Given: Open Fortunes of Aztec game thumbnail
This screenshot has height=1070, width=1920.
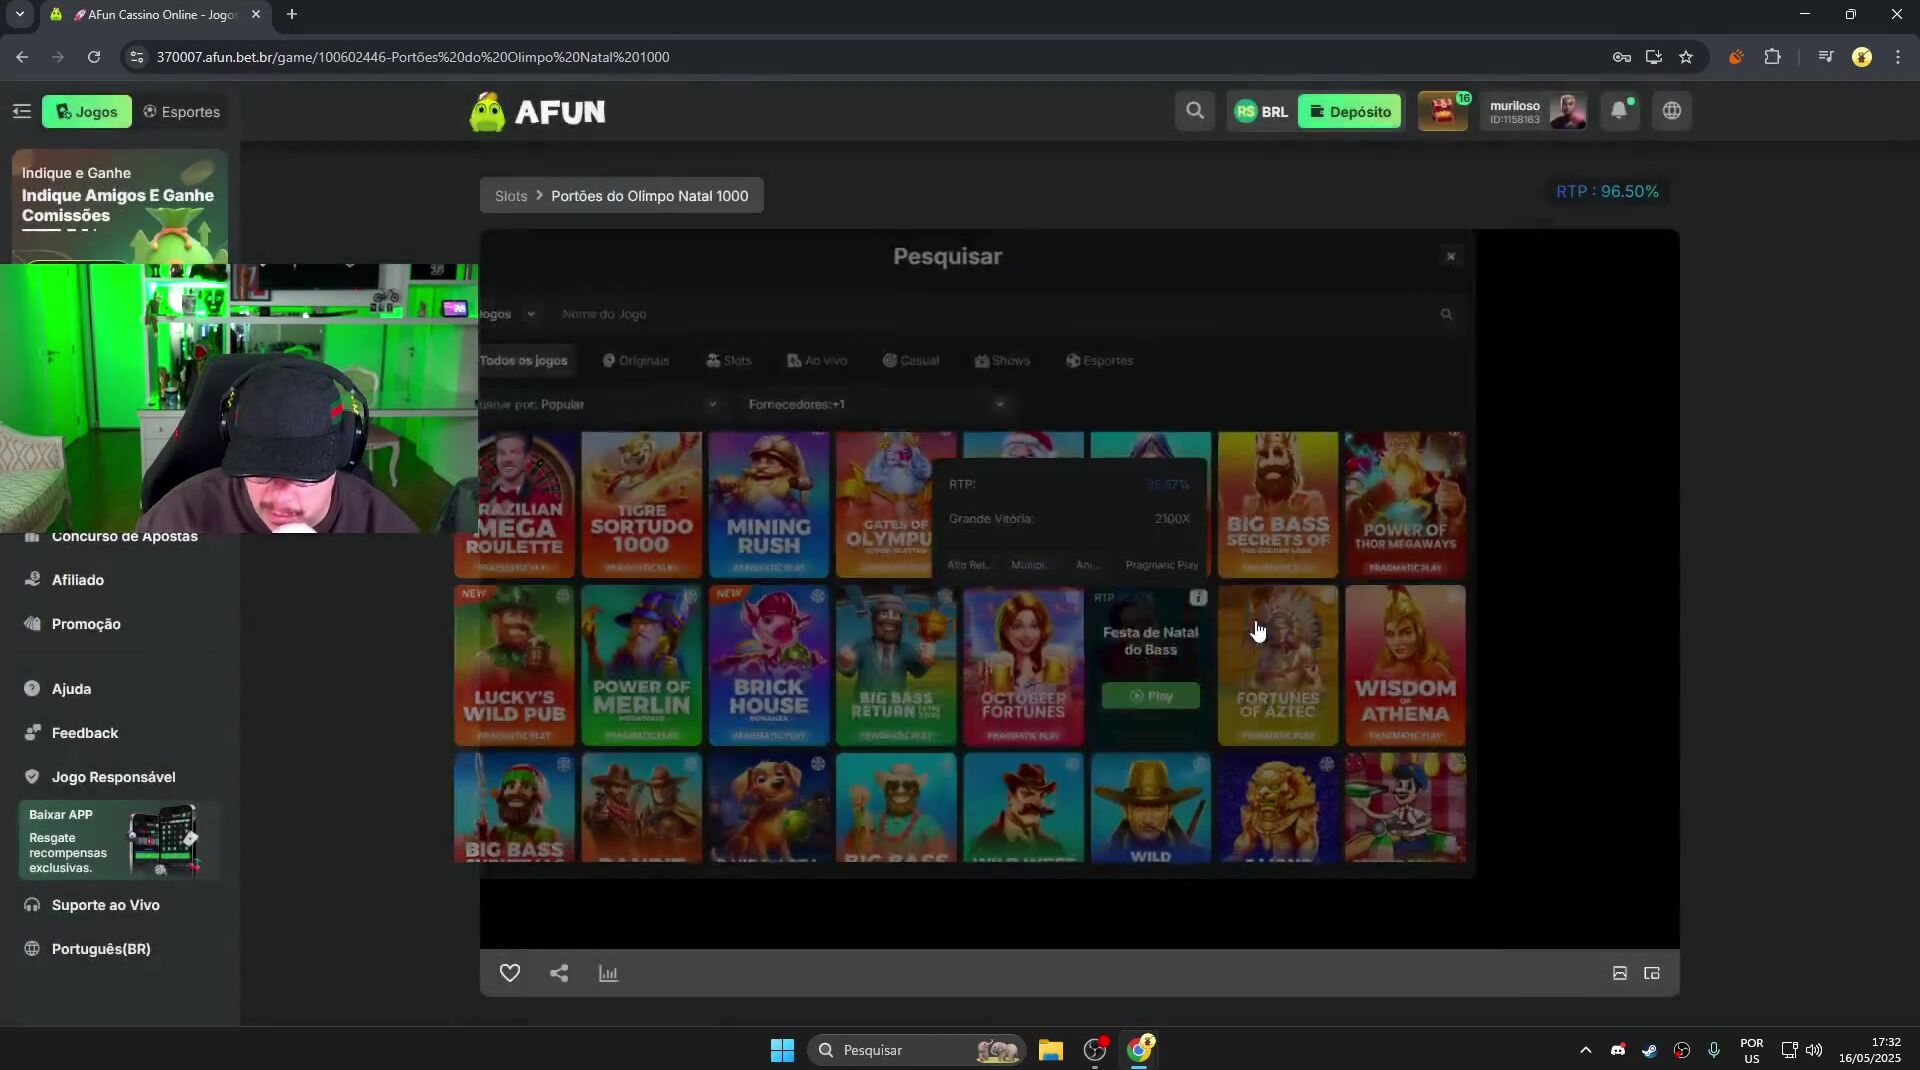Looking at the screenshot, I should (1278, 666).
